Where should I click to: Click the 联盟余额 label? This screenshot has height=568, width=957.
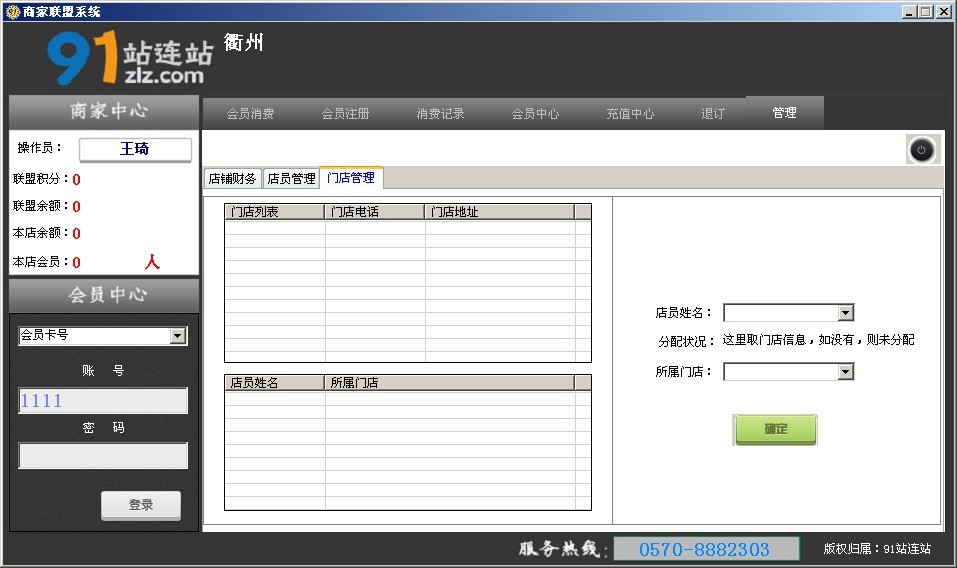tap(40, 206)
